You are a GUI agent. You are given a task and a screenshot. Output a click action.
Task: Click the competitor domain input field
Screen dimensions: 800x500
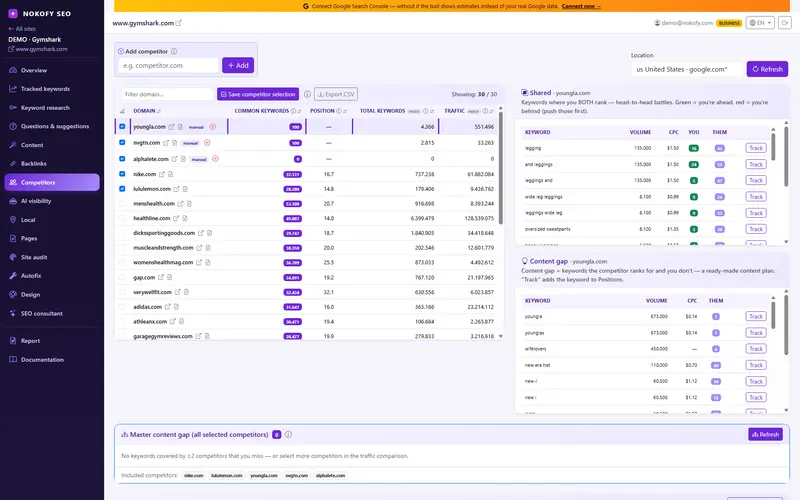pyautogui.click(x=168, y=65)
